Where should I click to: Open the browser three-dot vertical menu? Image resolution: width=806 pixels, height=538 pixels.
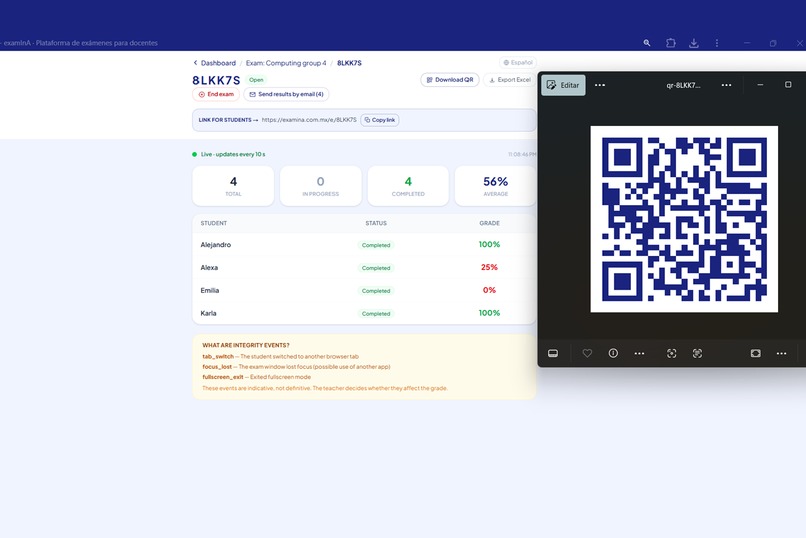click(717, 43)
